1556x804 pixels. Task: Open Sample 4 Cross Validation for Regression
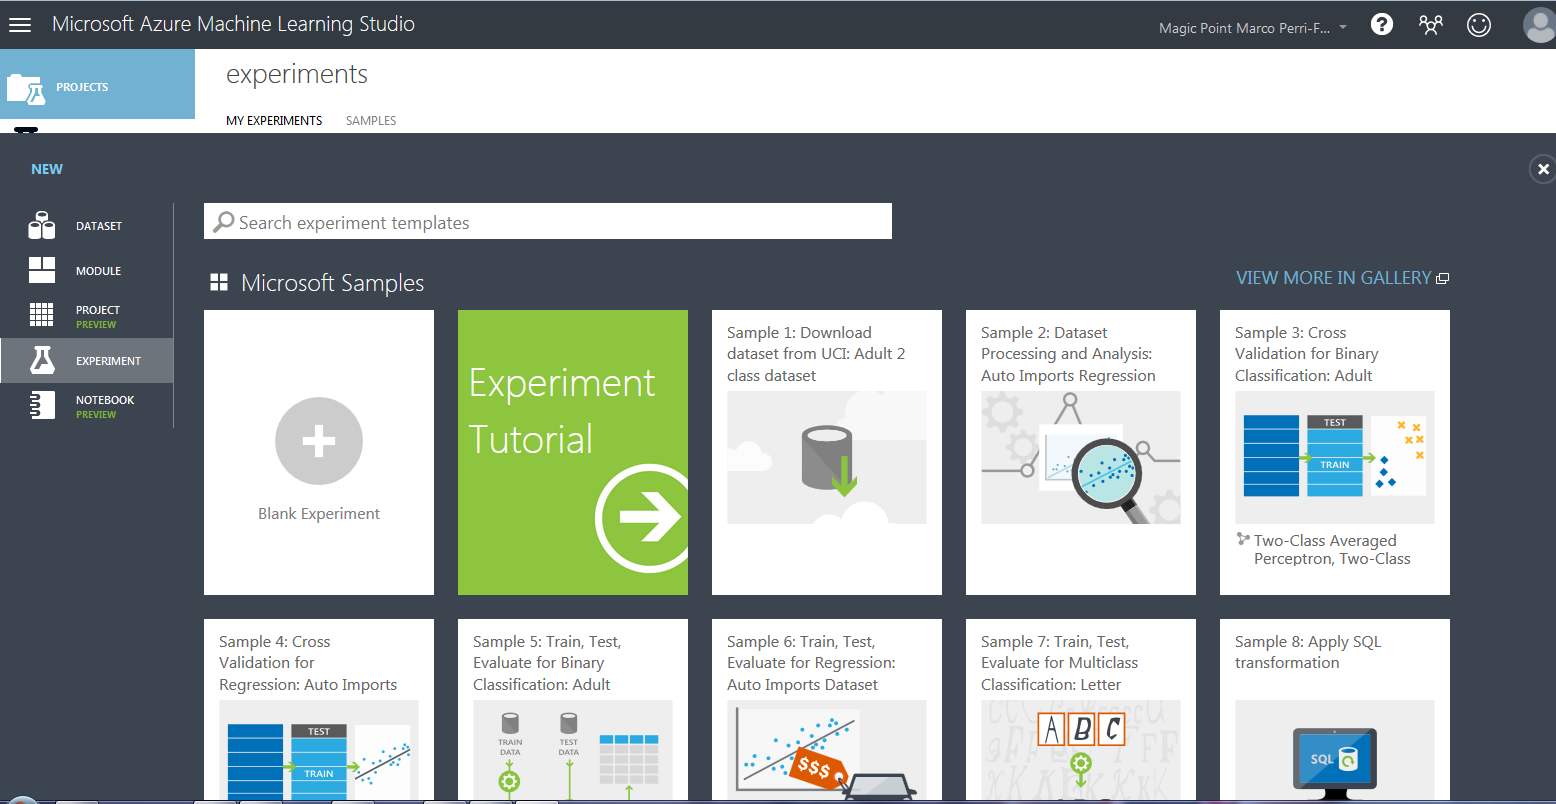(x=319, y=709)
